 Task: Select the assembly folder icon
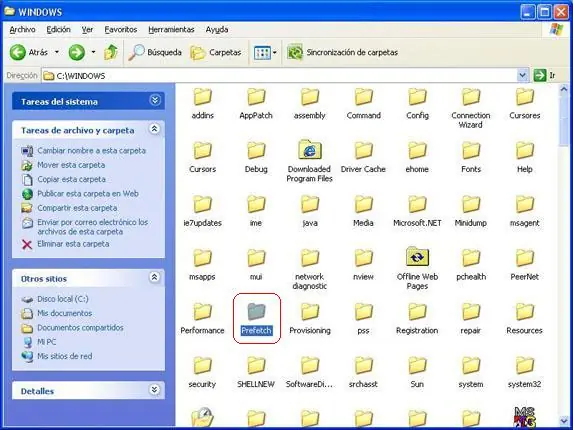310,97
